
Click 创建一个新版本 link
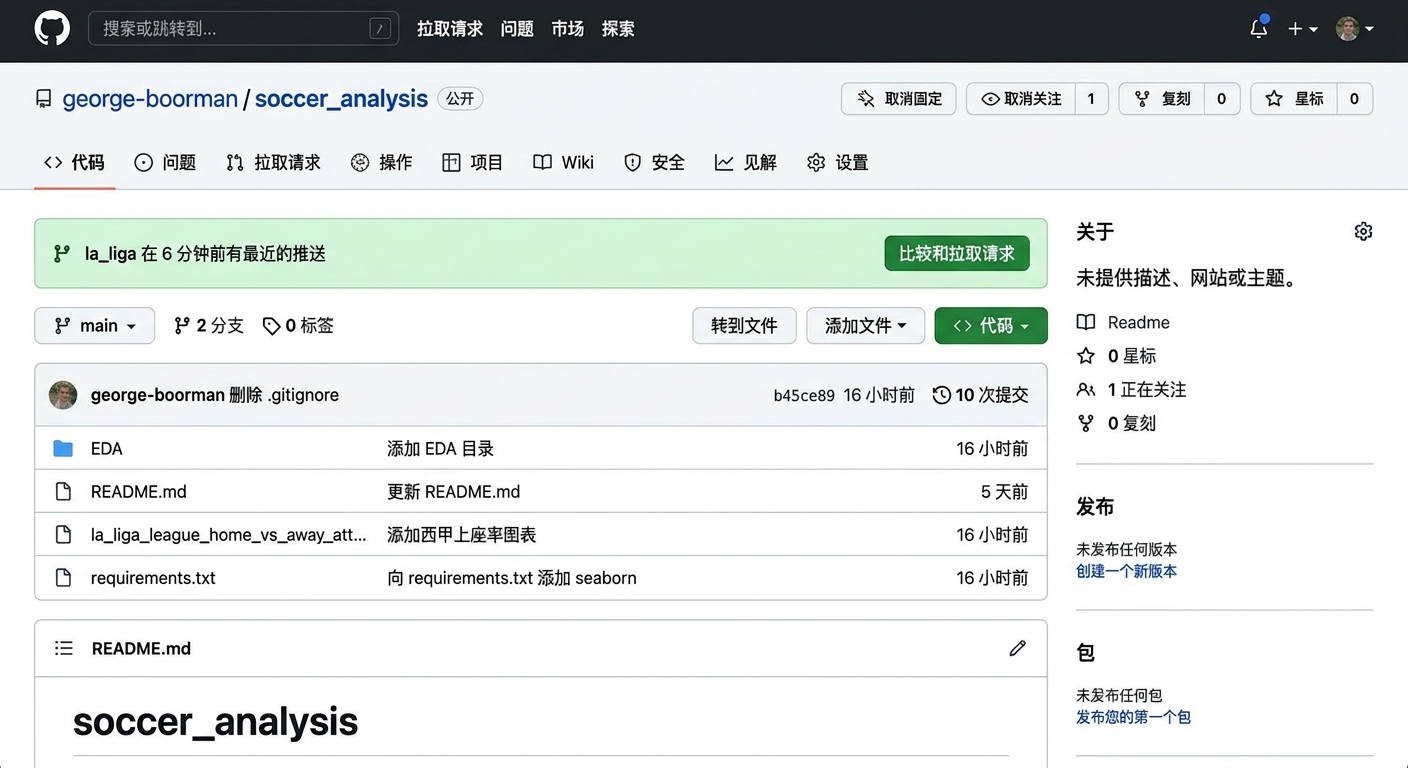click(x=1126, y=571)
